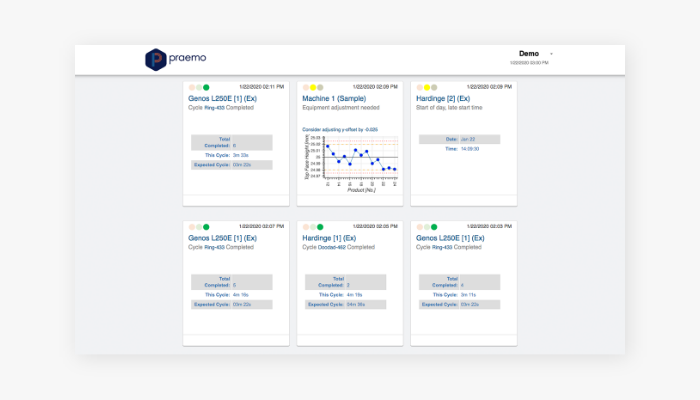Image resolution: width=700 pixels, height=400 pixels.
Task: Click the 'Jan 22' date value
Action: tap(468, 139)
